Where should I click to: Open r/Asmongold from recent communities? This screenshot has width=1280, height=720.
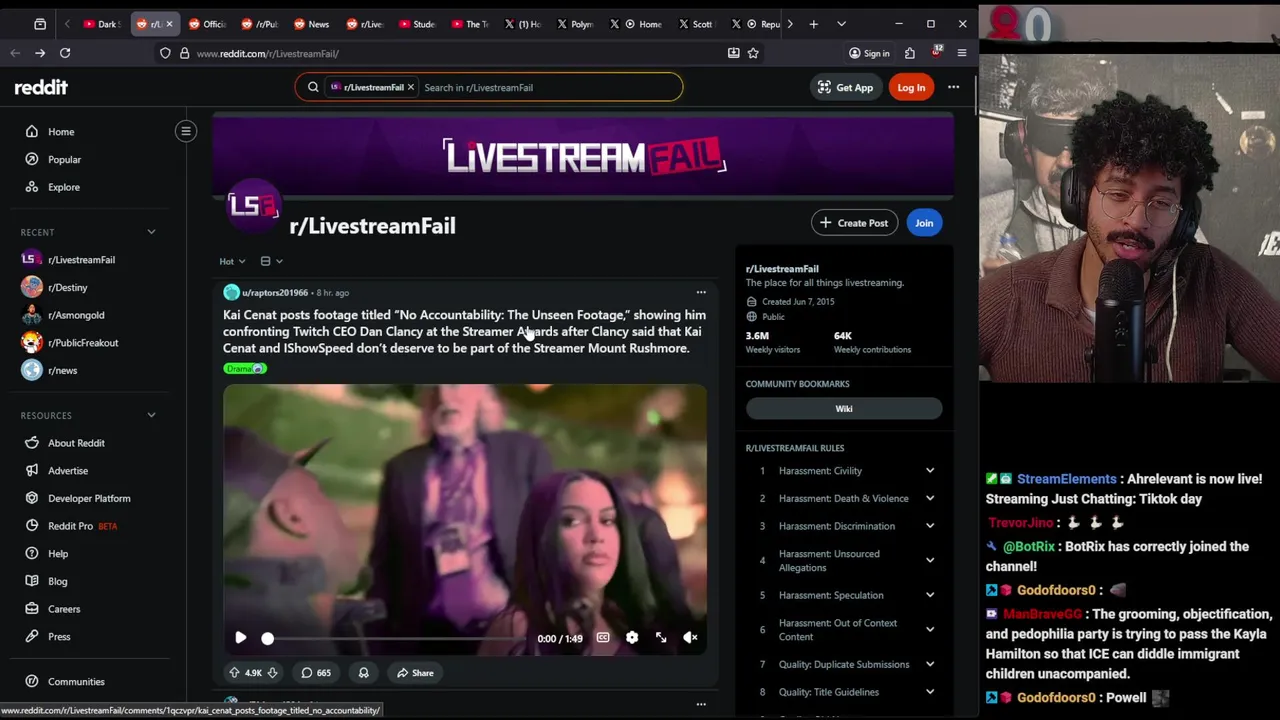coord(75,315)
